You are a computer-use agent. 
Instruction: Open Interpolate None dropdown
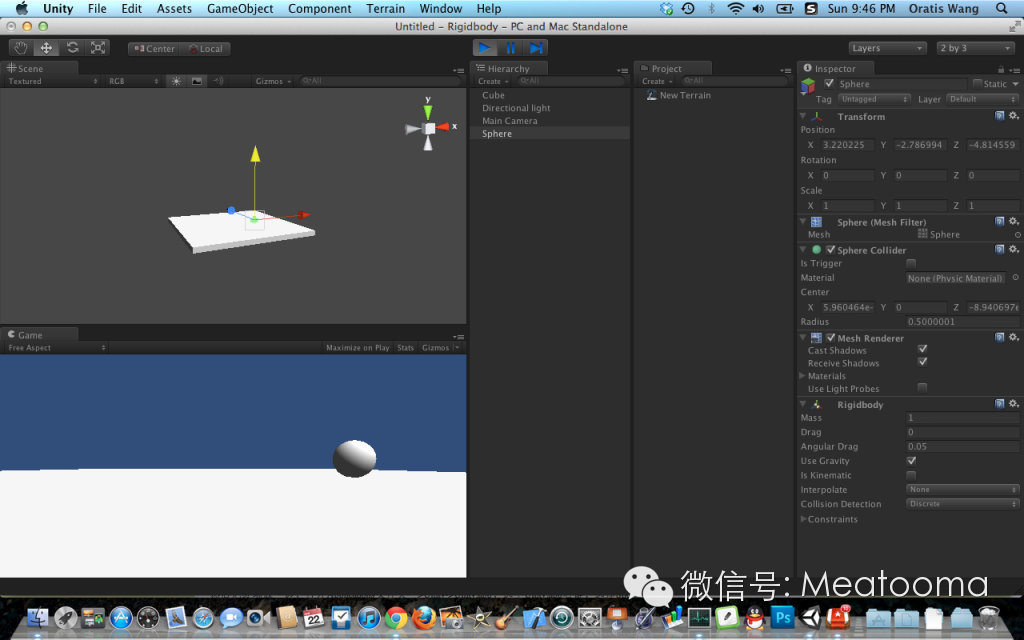click(x=963, y=489)
